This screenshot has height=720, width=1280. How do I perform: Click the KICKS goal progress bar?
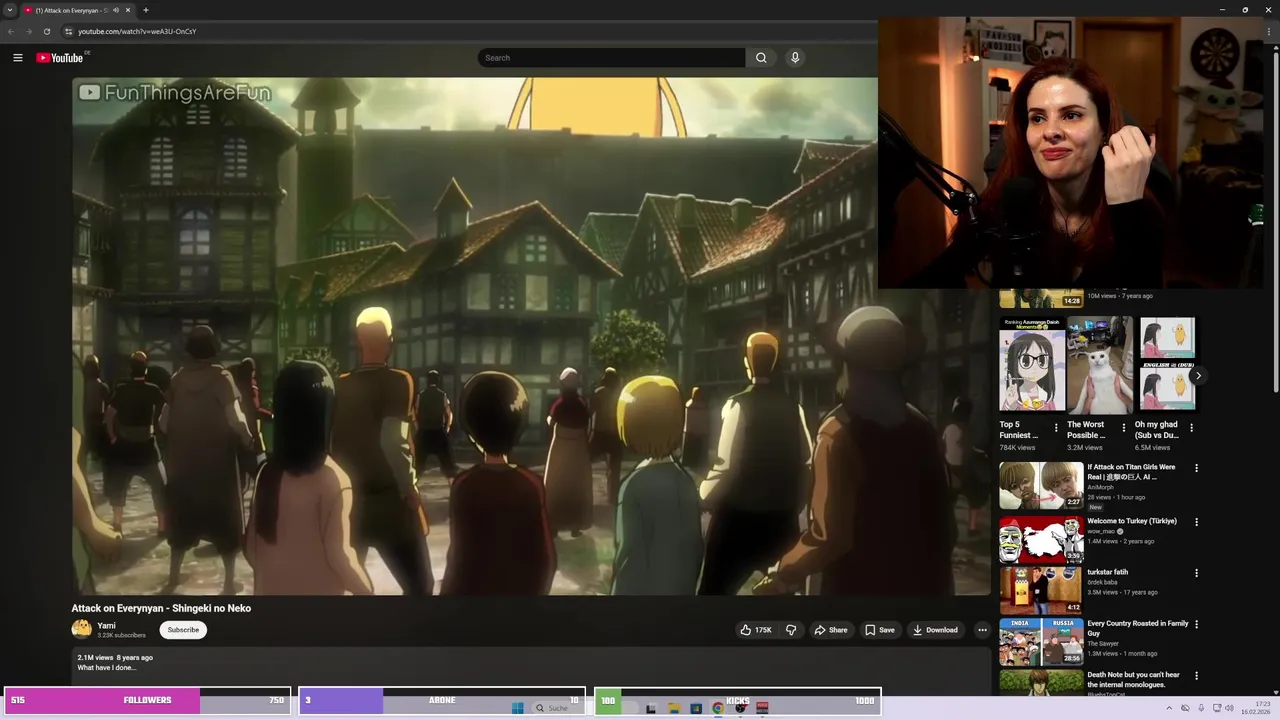tap(737, 700)
